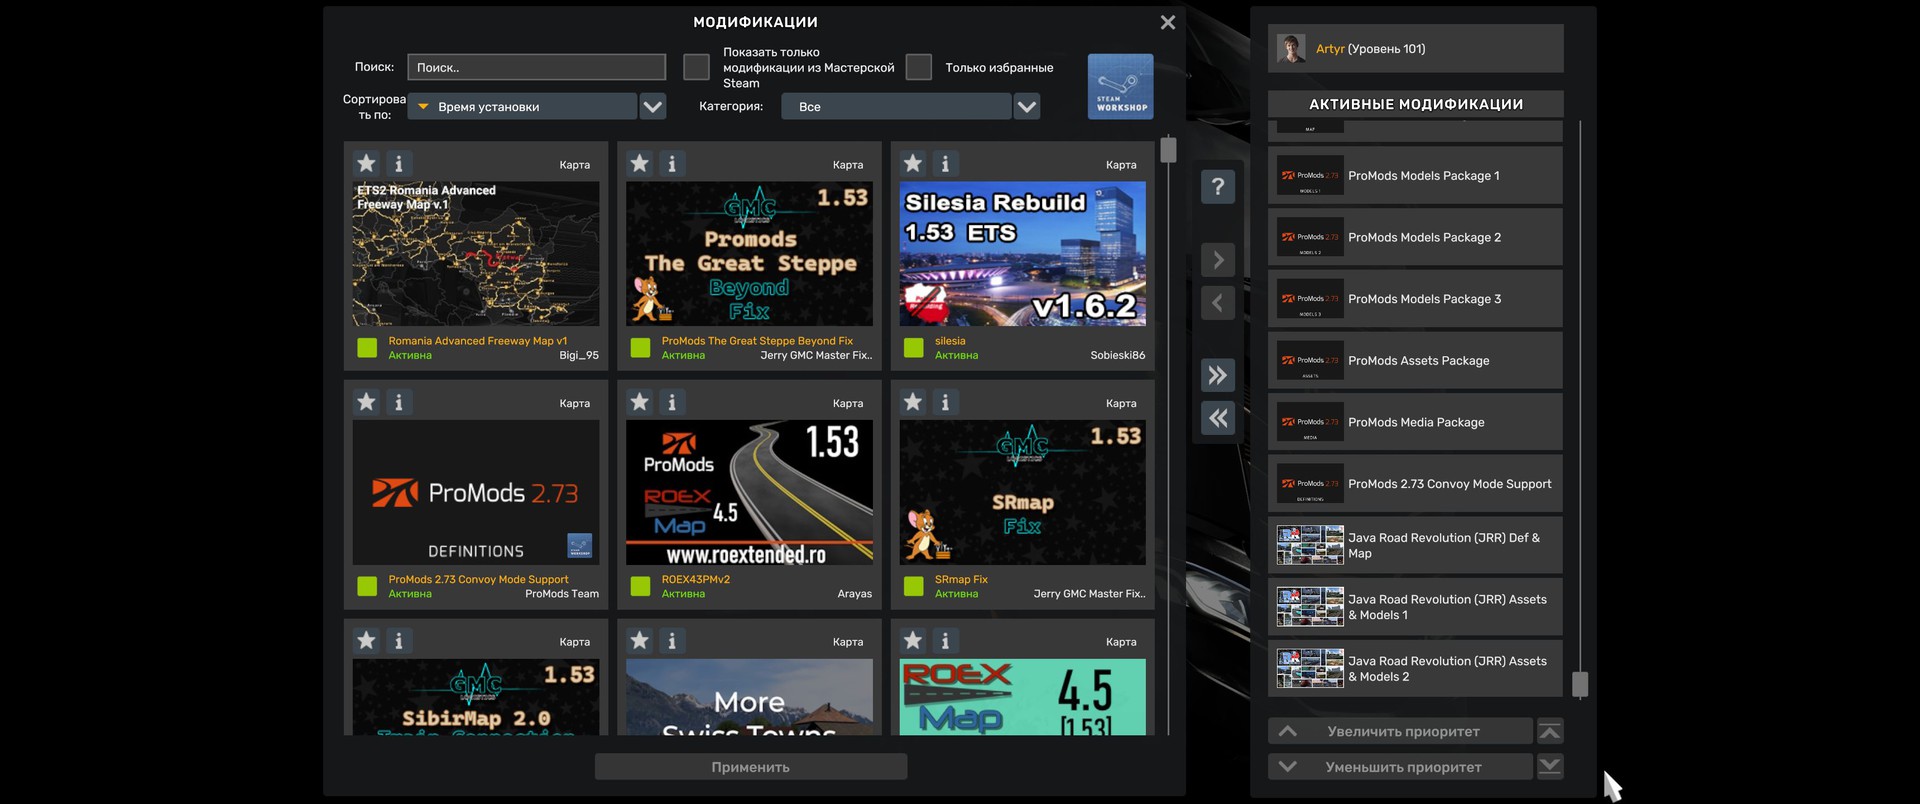Screen dimensions: 1920x804
Task: Show info for the ROEX43PMv2 mod
Action: click(672, 402)
